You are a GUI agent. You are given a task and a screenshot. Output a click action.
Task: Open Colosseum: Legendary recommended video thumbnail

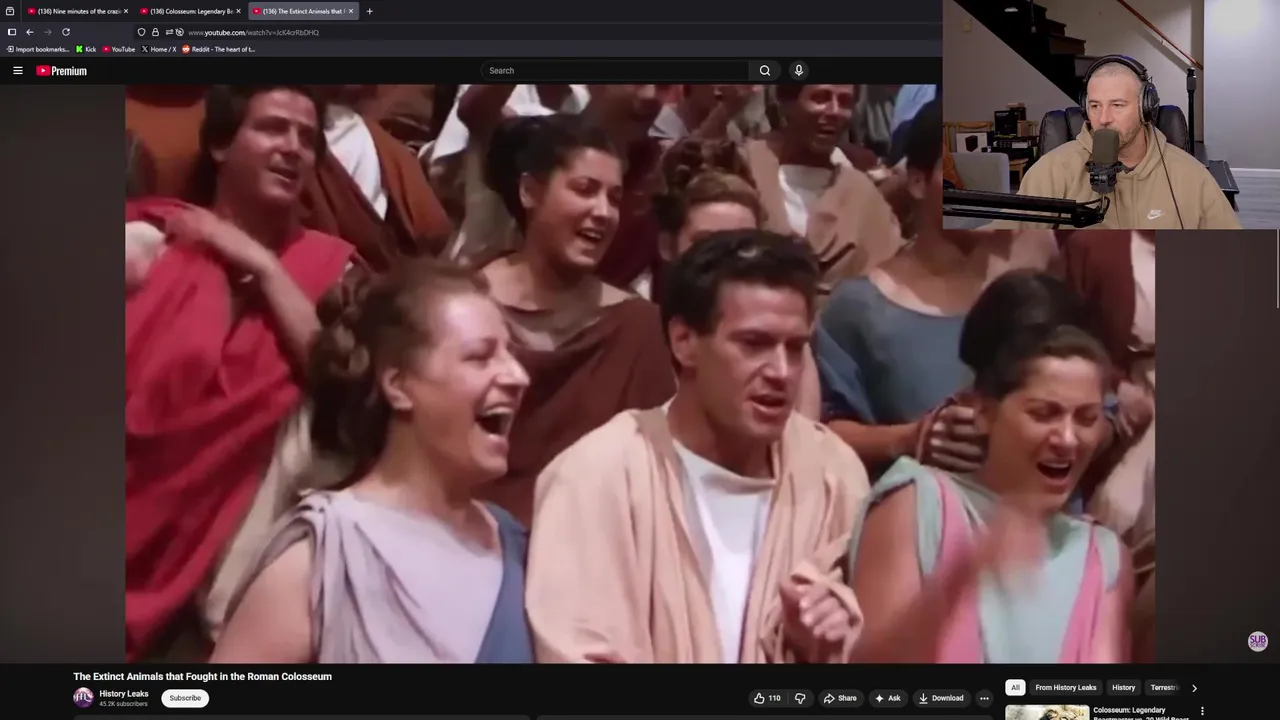click(1047, 712)
